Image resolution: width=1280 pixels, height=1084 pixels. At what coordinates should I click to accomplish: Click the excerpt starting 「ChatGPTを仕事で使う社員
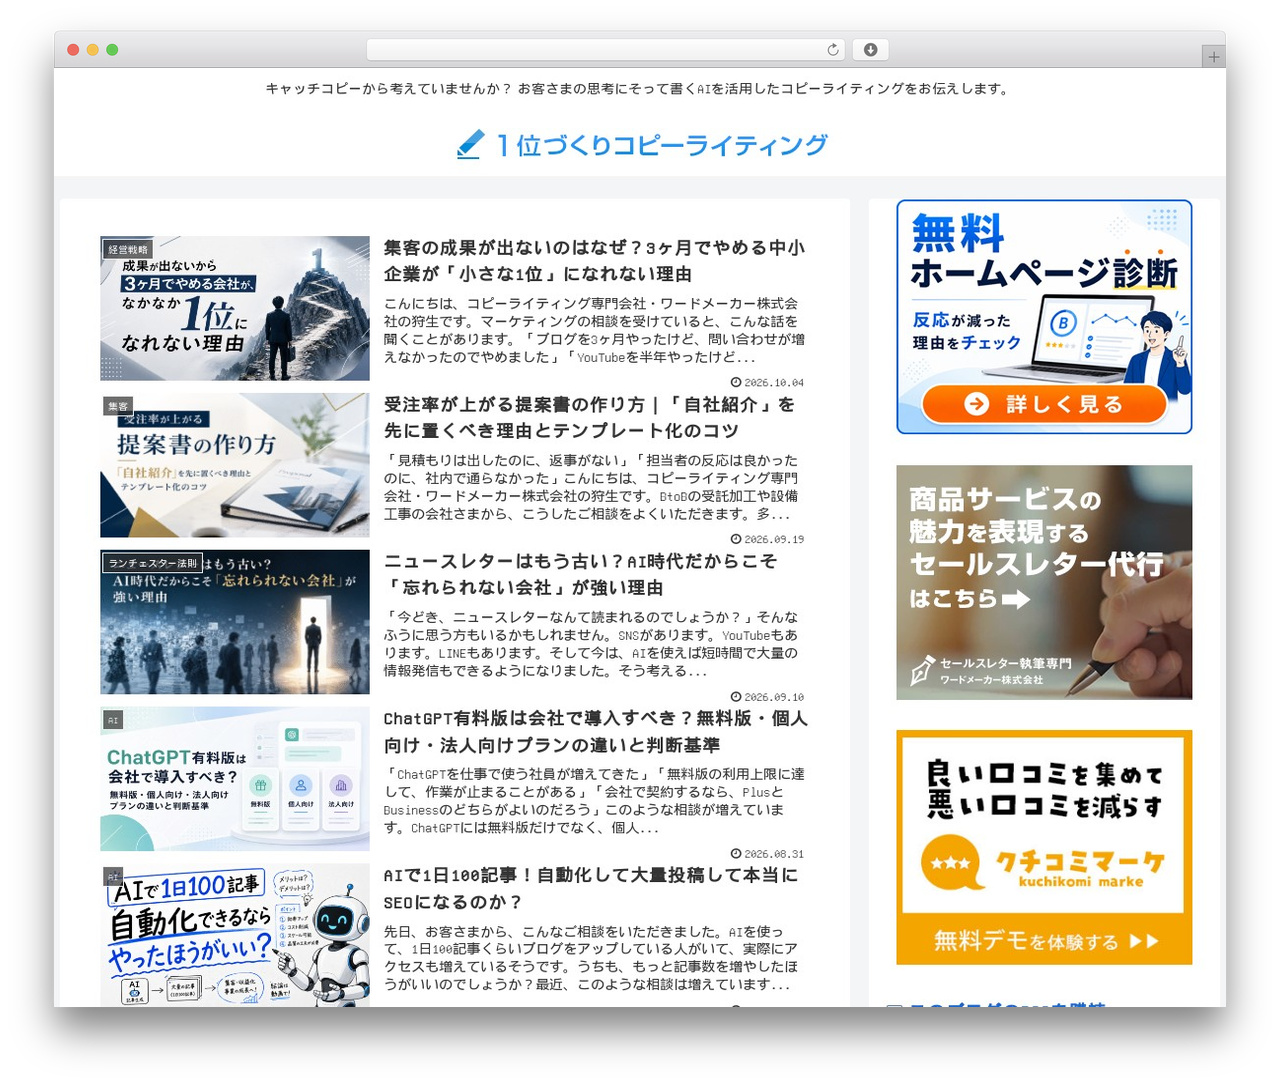click(594, 801)
